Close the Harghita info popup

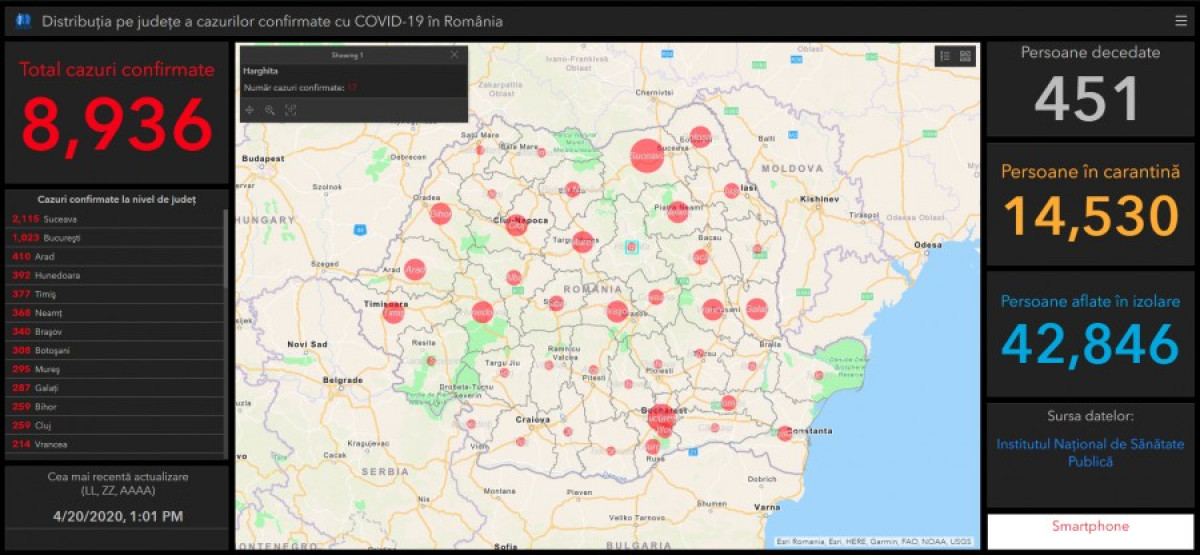[x=455, y=55]
